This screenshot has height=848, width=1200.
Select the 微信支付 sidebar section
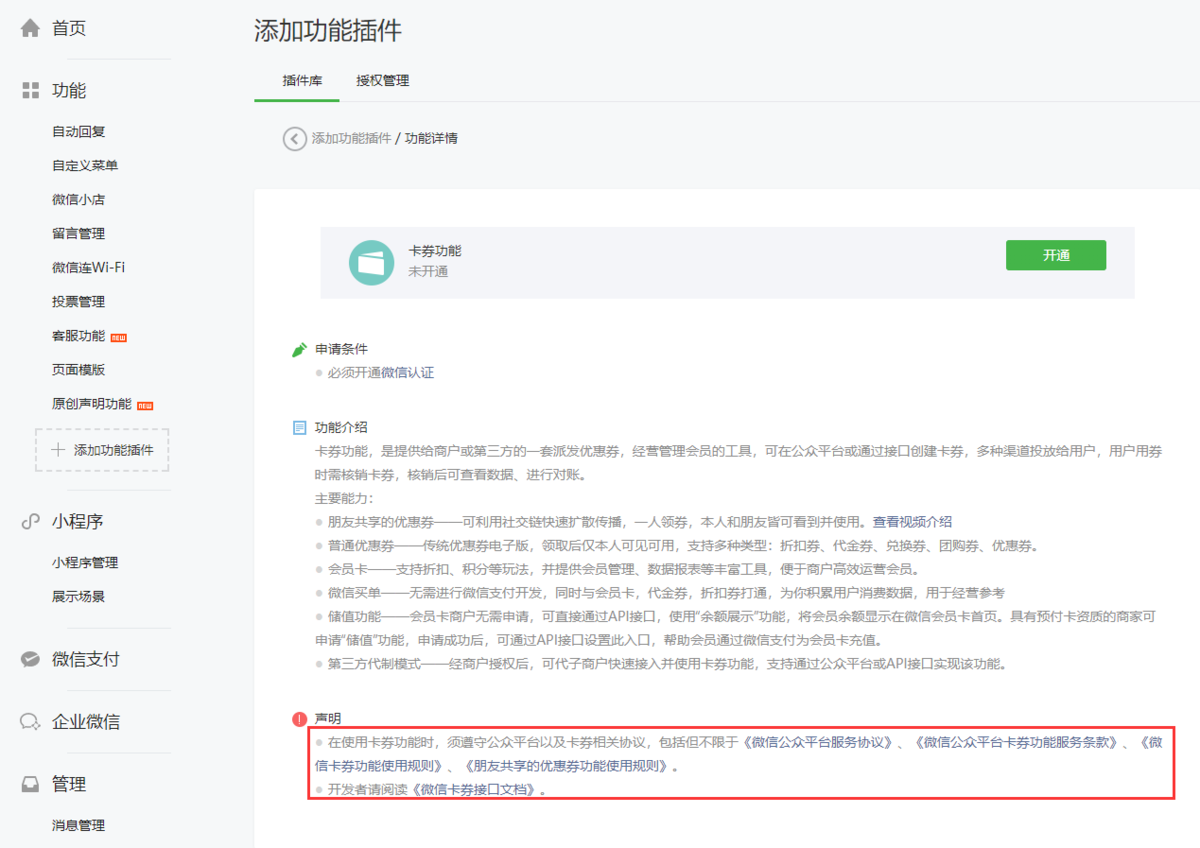click(x=86, y=659)
